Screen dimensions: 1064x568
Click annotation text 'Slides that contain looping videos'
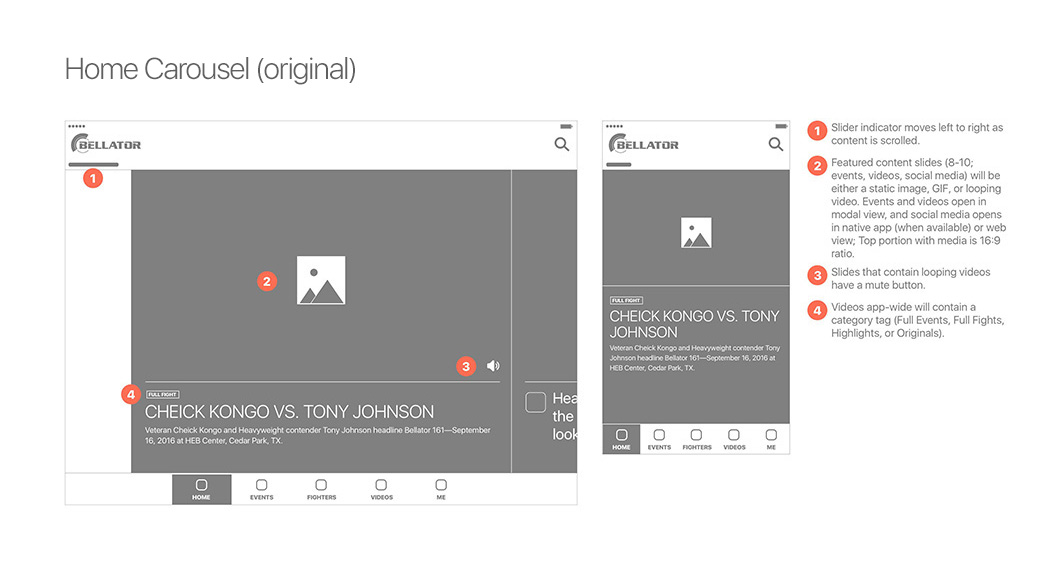point(910,278)
